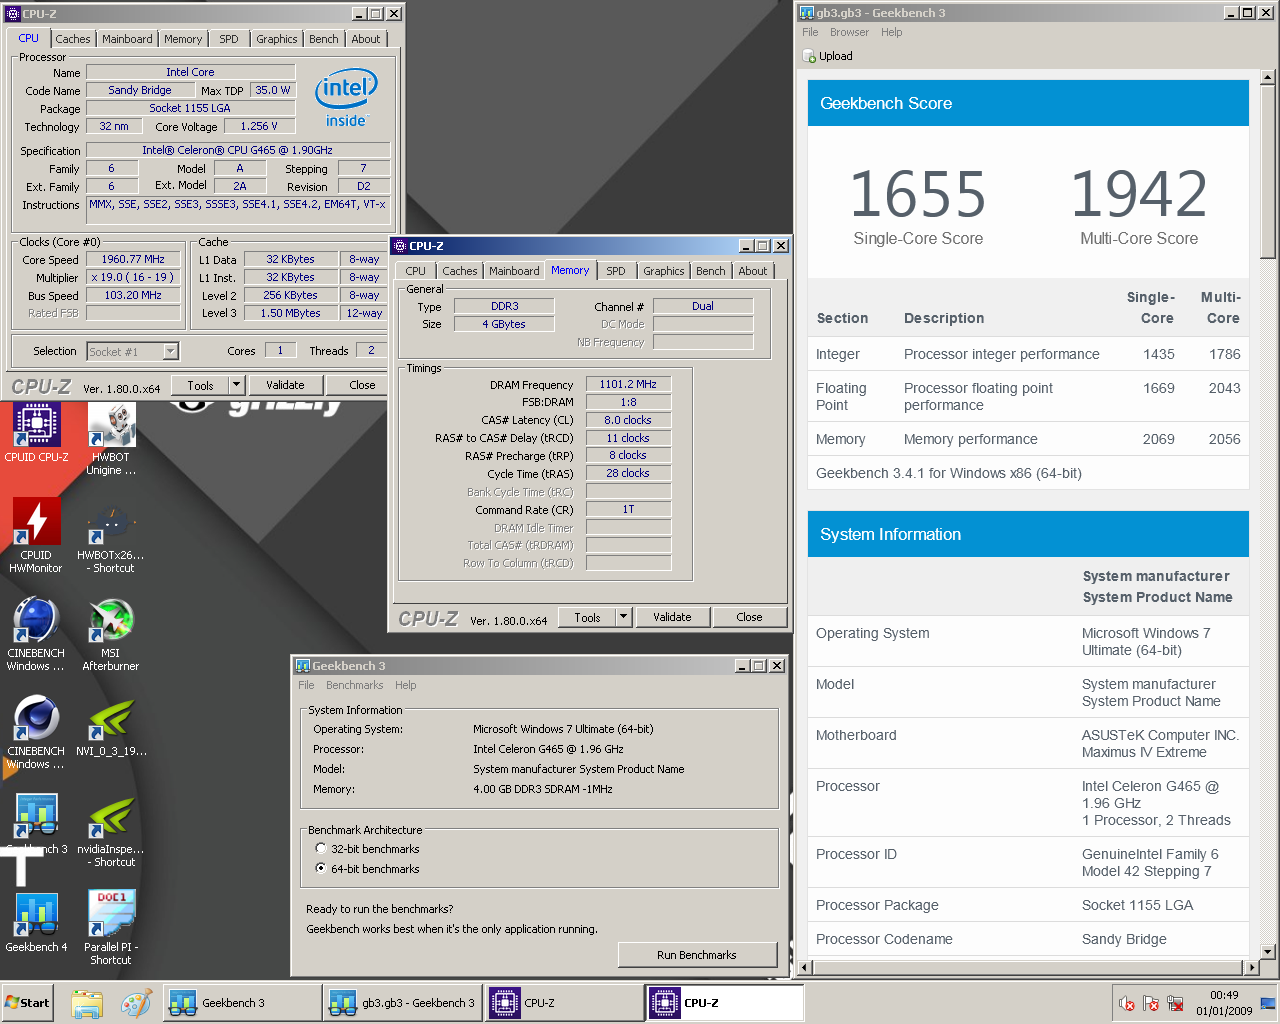Click Socket 1155 LGA package field

pos(190,108)
